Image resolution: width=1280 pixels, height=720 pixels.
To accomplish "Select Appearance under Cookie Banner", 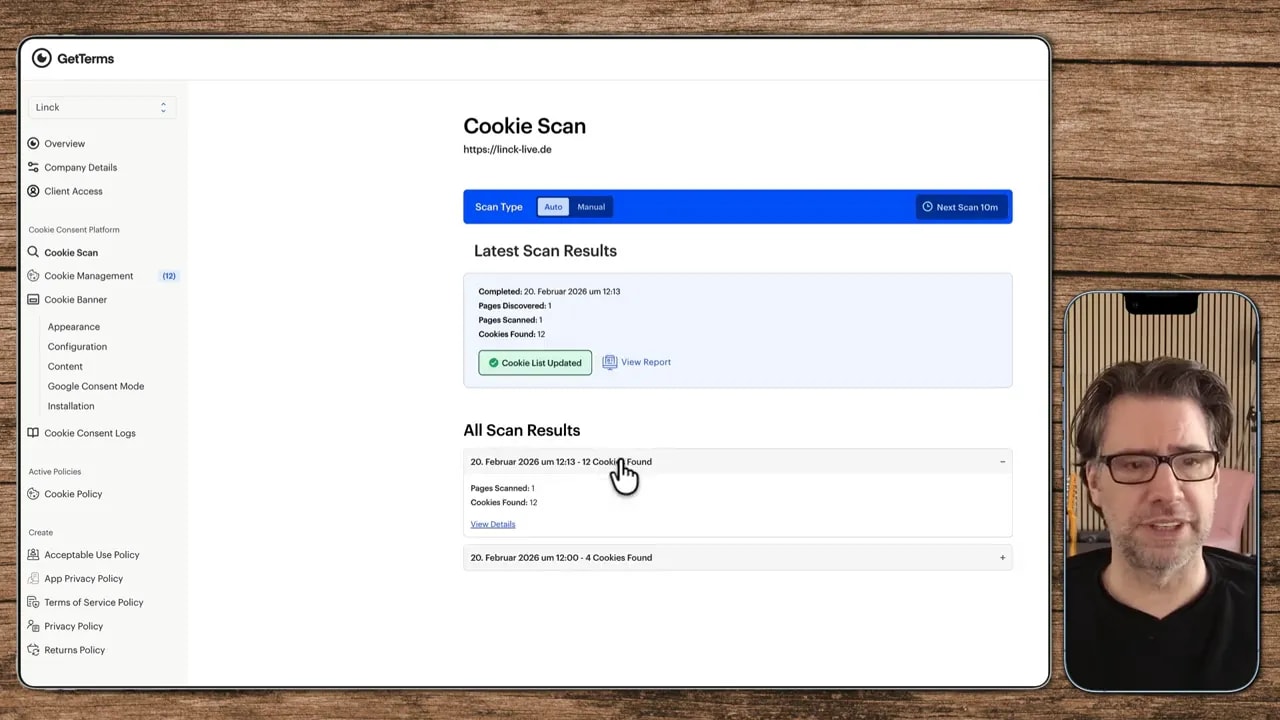I will (73, 326).
